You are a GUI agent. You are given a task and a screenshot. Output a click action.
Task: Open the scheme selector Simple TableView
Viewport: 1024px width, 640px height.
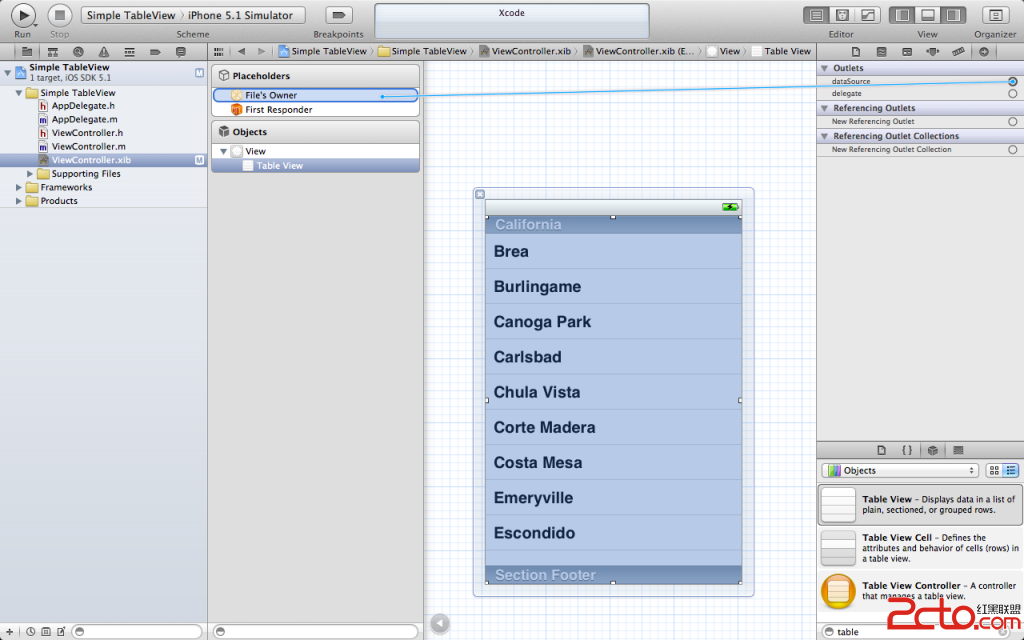click(x=132, y=15)
